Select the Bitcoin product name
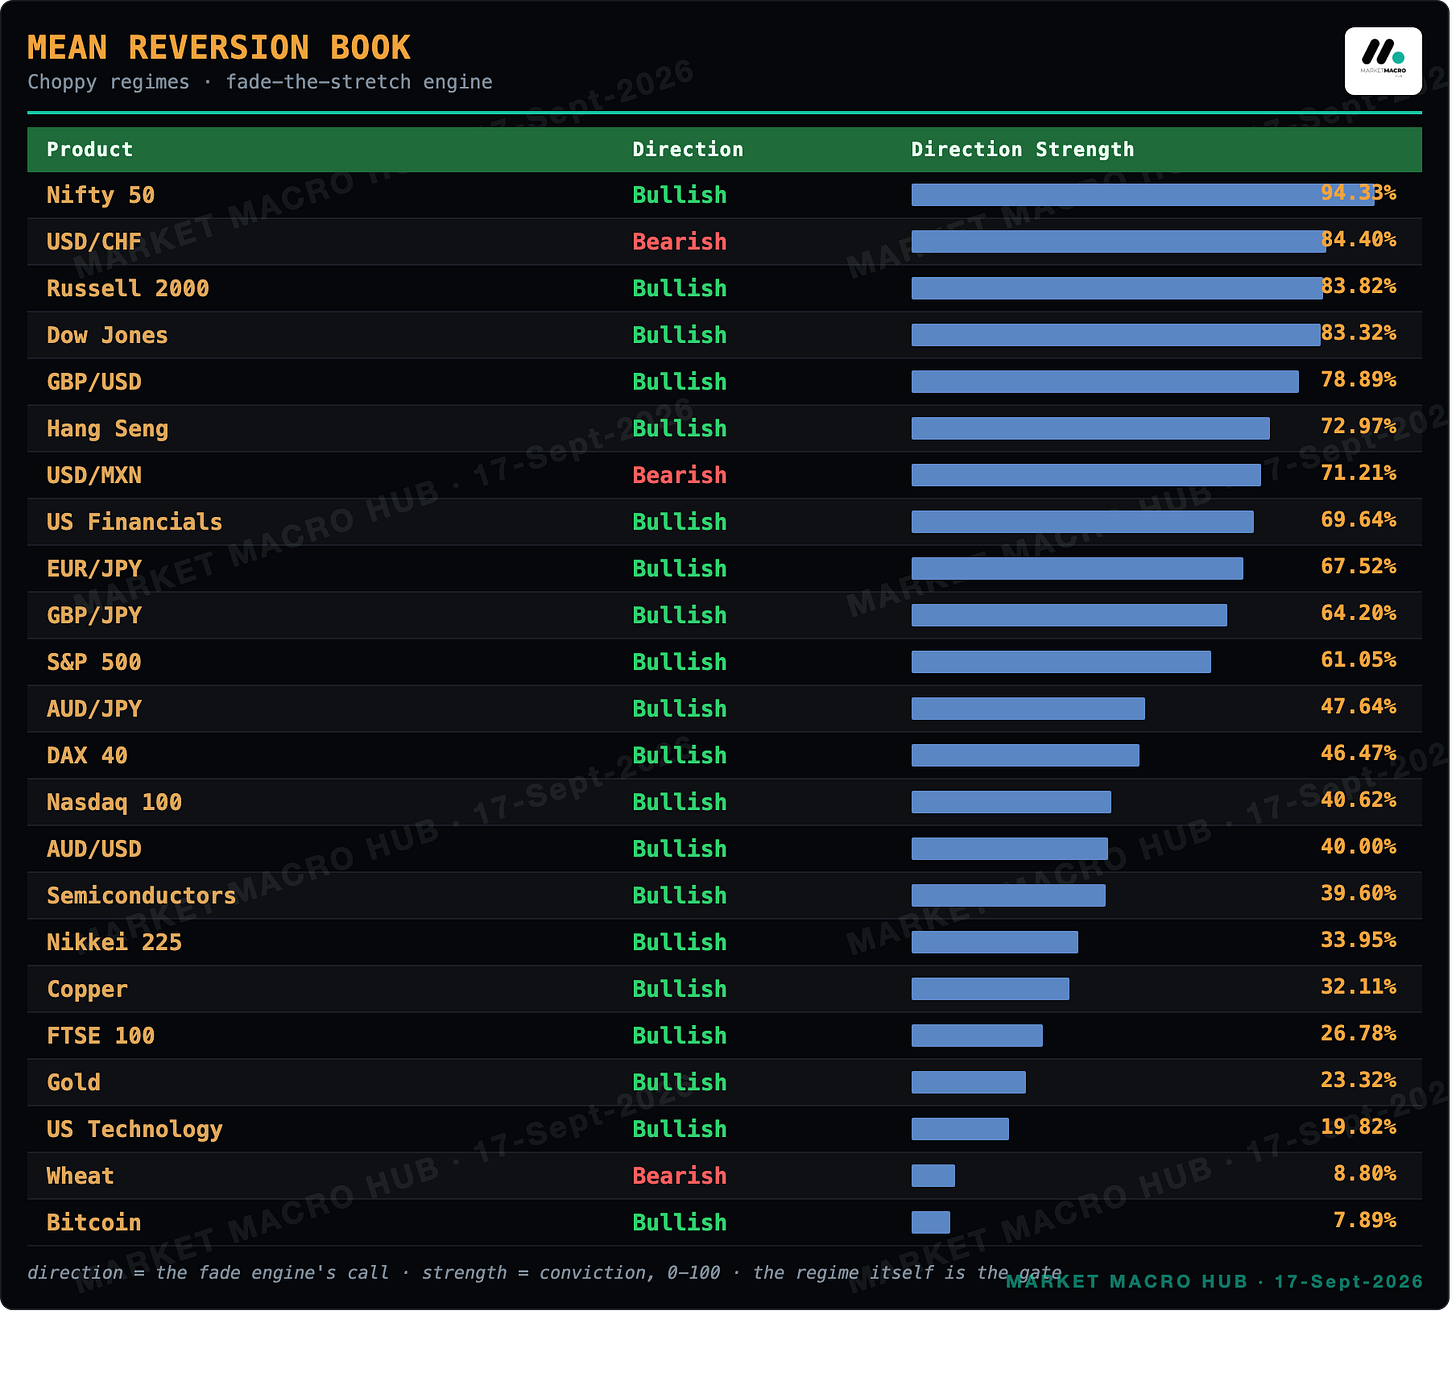The image size is (1456, 1385). (x=94, y=1222)
